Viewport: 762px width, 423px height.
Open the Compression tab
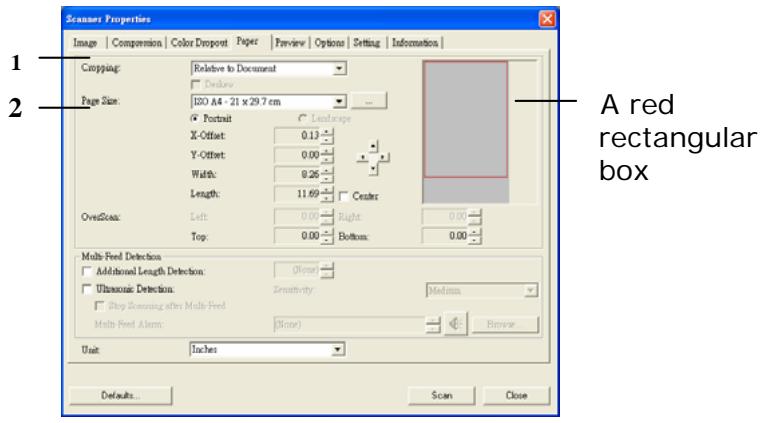137,43
